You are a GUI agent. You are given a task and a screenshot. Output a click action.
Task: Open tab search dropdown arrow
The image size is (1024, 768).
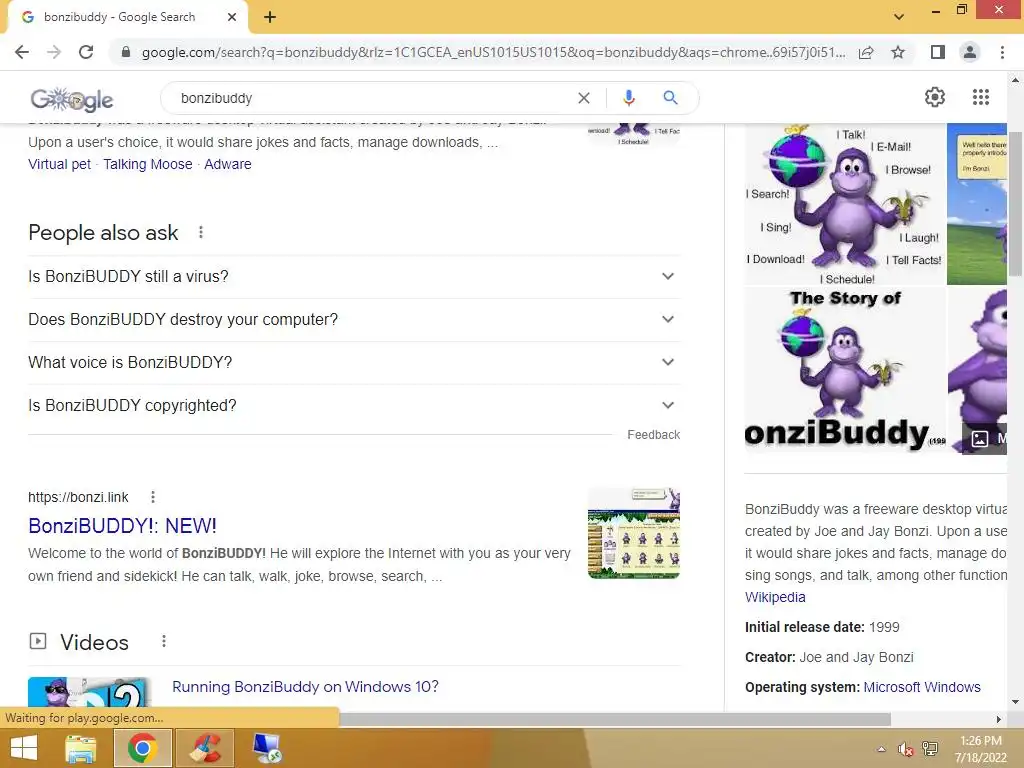[899, 17]
